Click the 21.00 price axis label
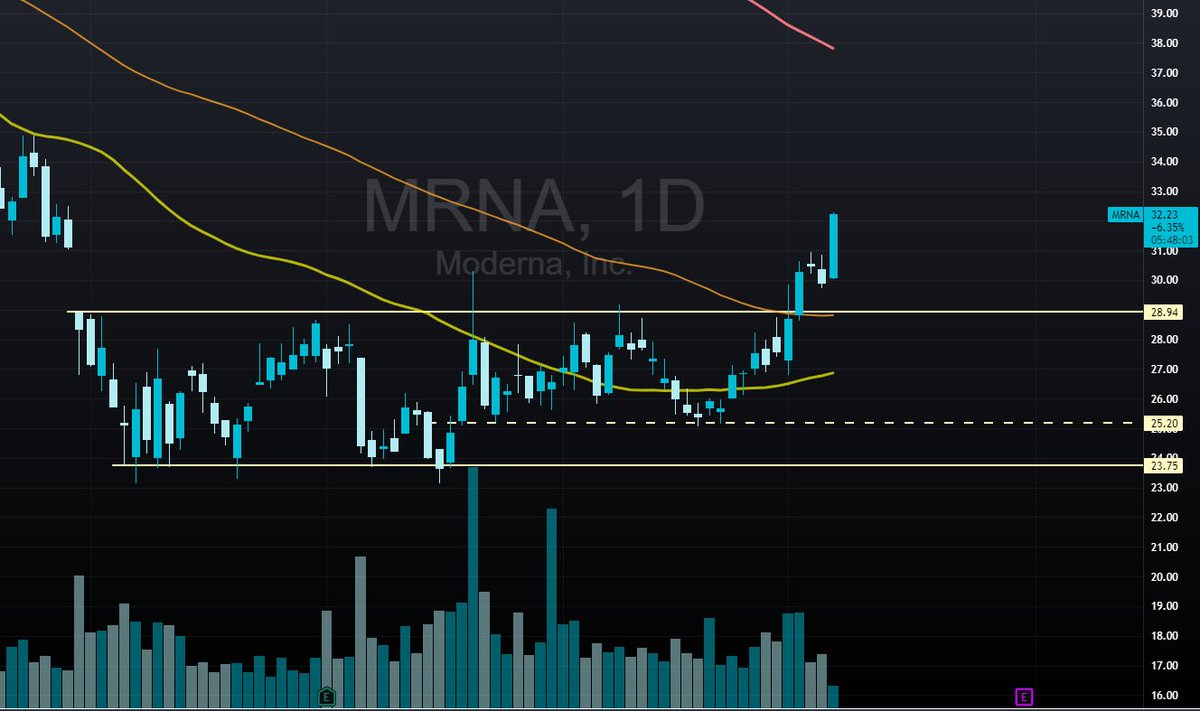1200x711 pixels. coord(1164,548)
